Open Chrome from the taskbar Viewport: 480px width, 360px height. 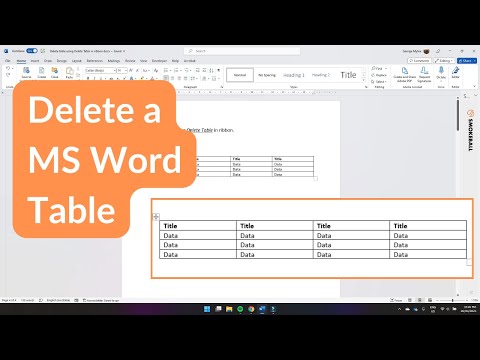click(x=251, y=309)
